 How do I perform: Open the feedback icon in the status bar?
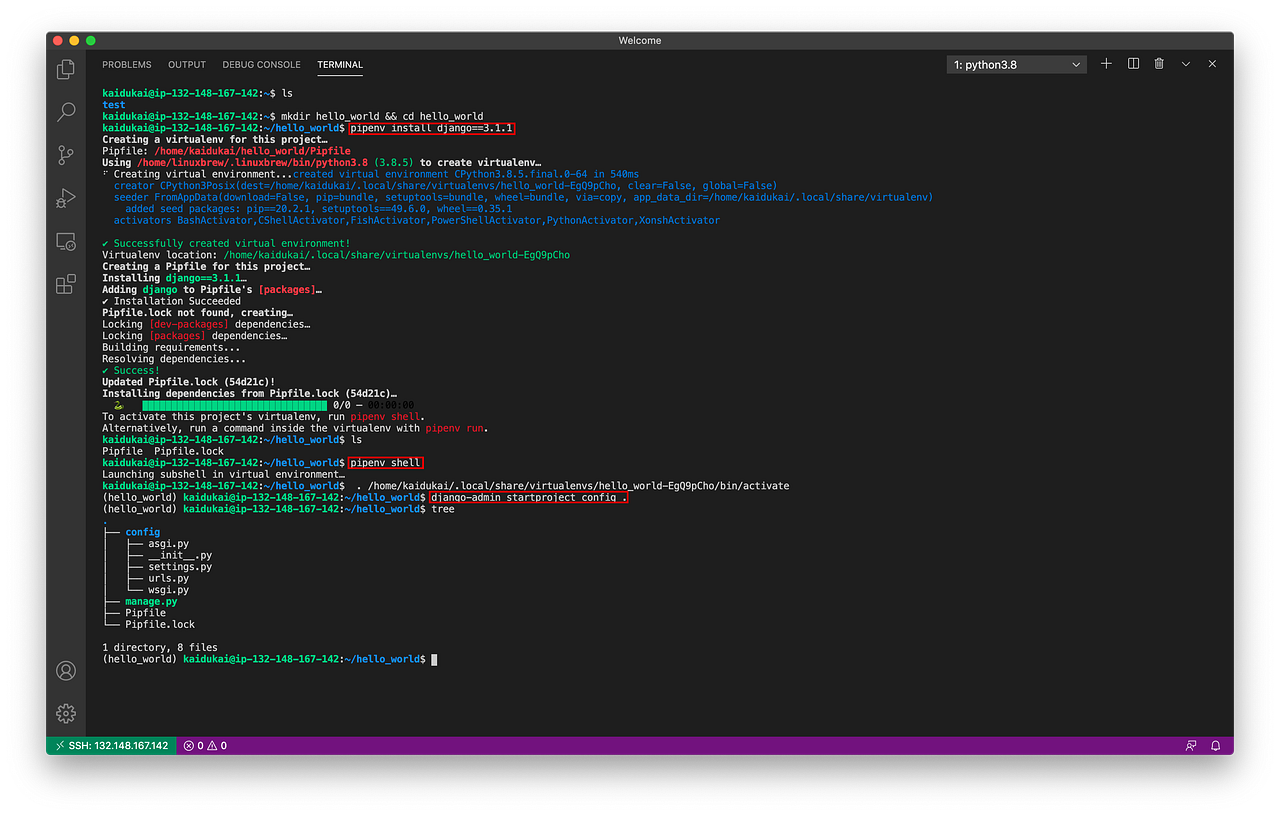[1191, 746]
